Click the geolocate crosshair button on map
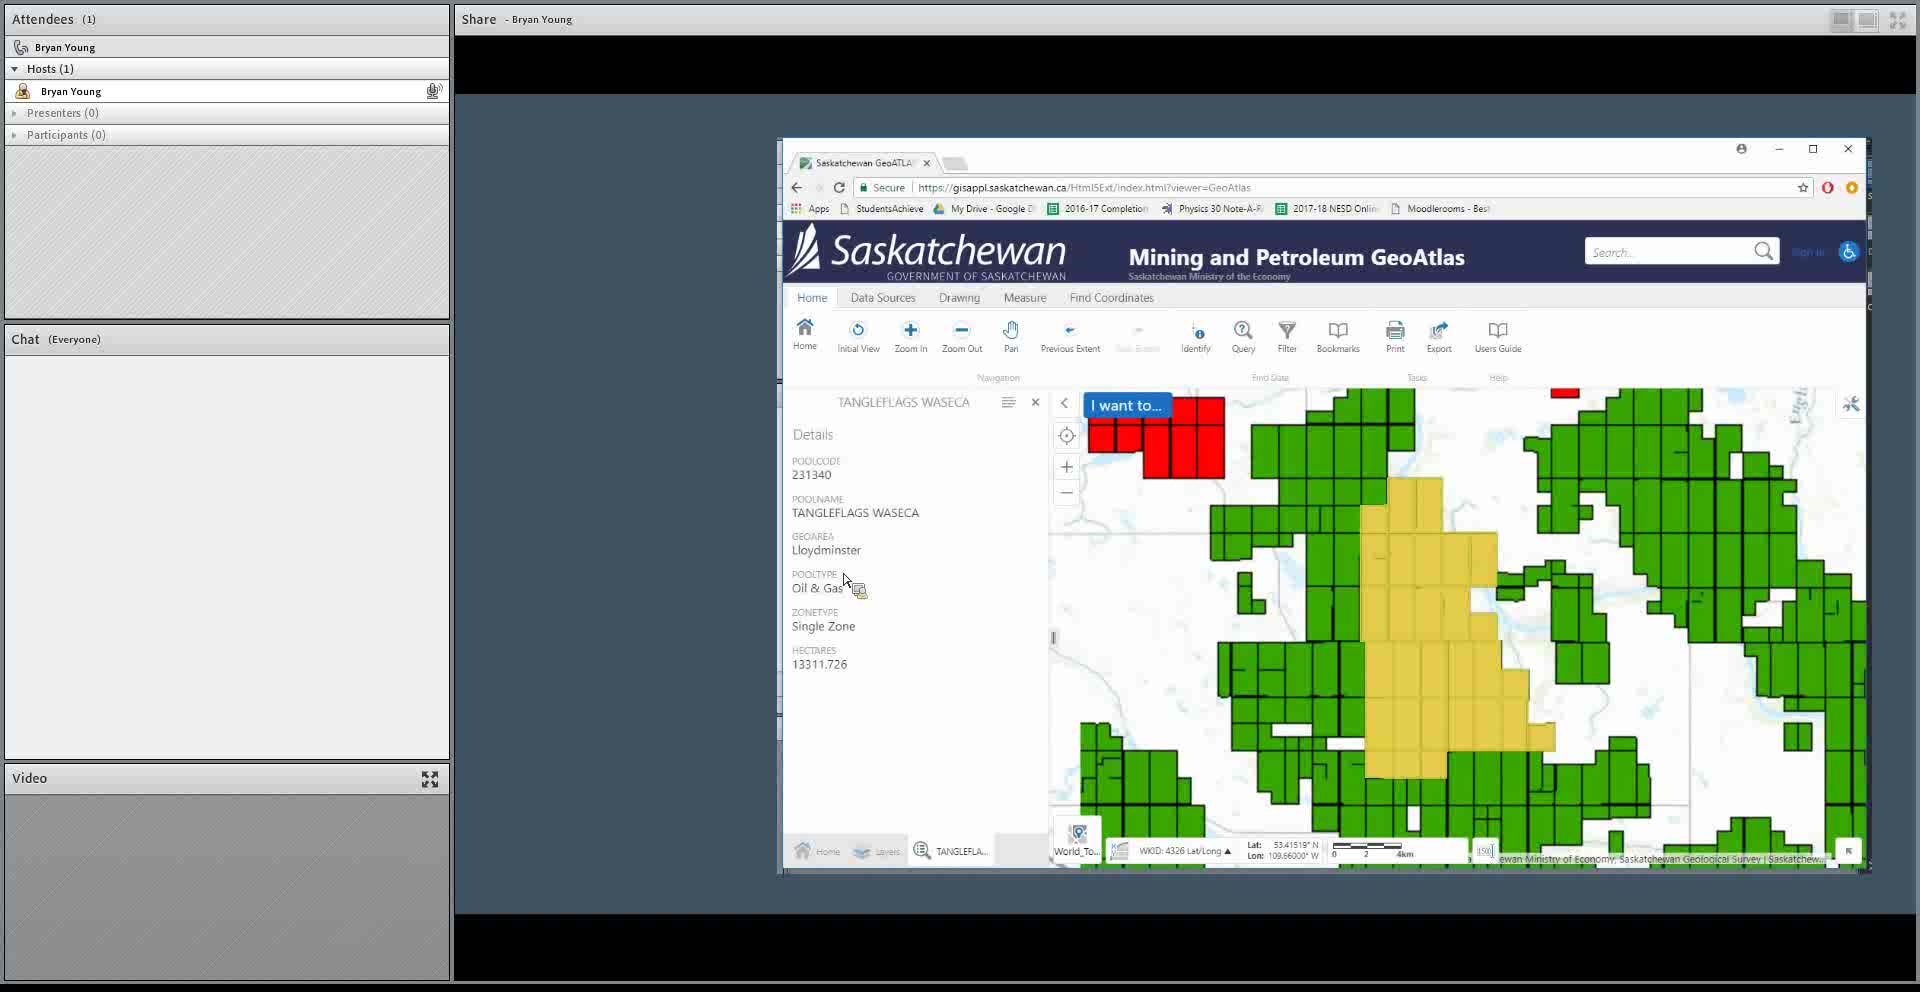This screenshot has height=992, width=1920. [x=1067, y=435]
